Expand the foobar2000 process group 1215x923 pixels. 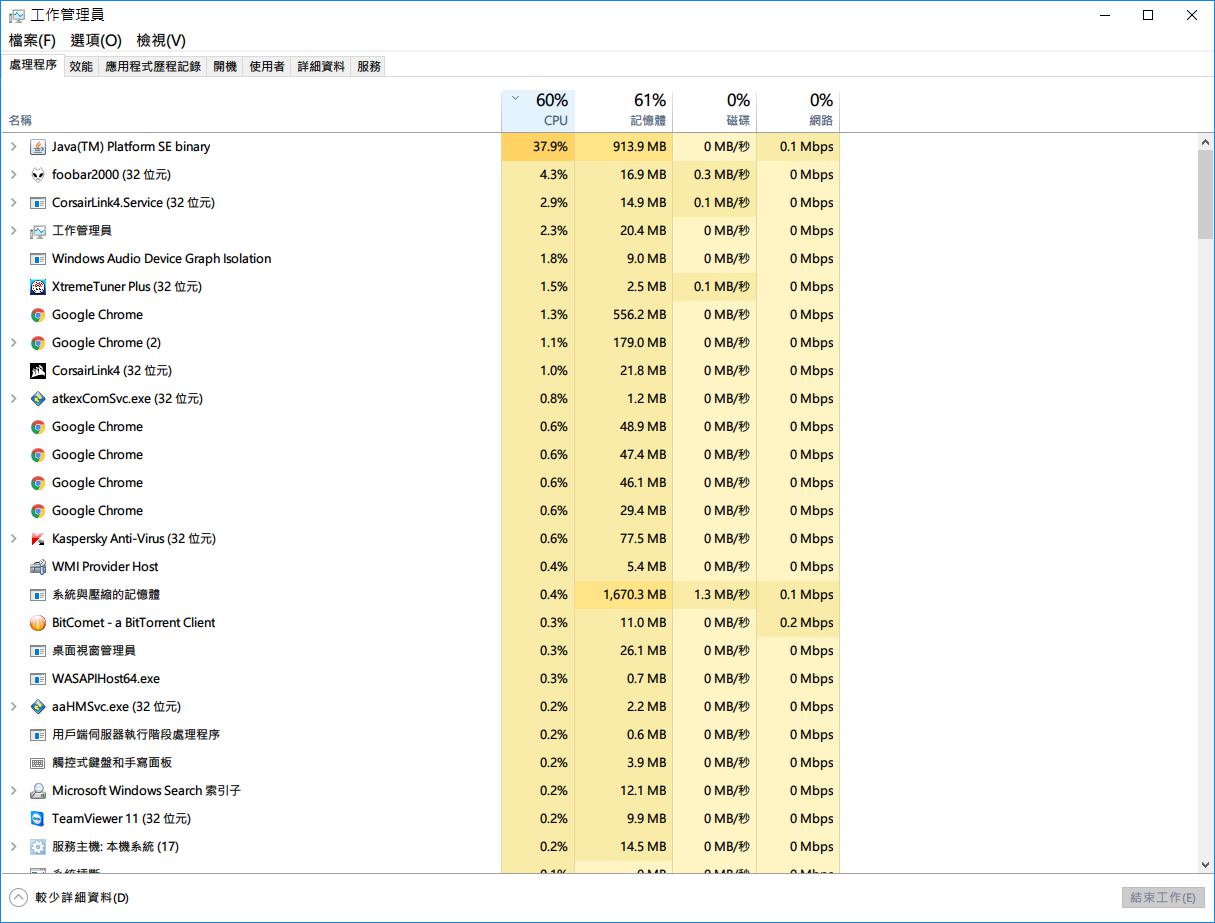tap(14, 175)
